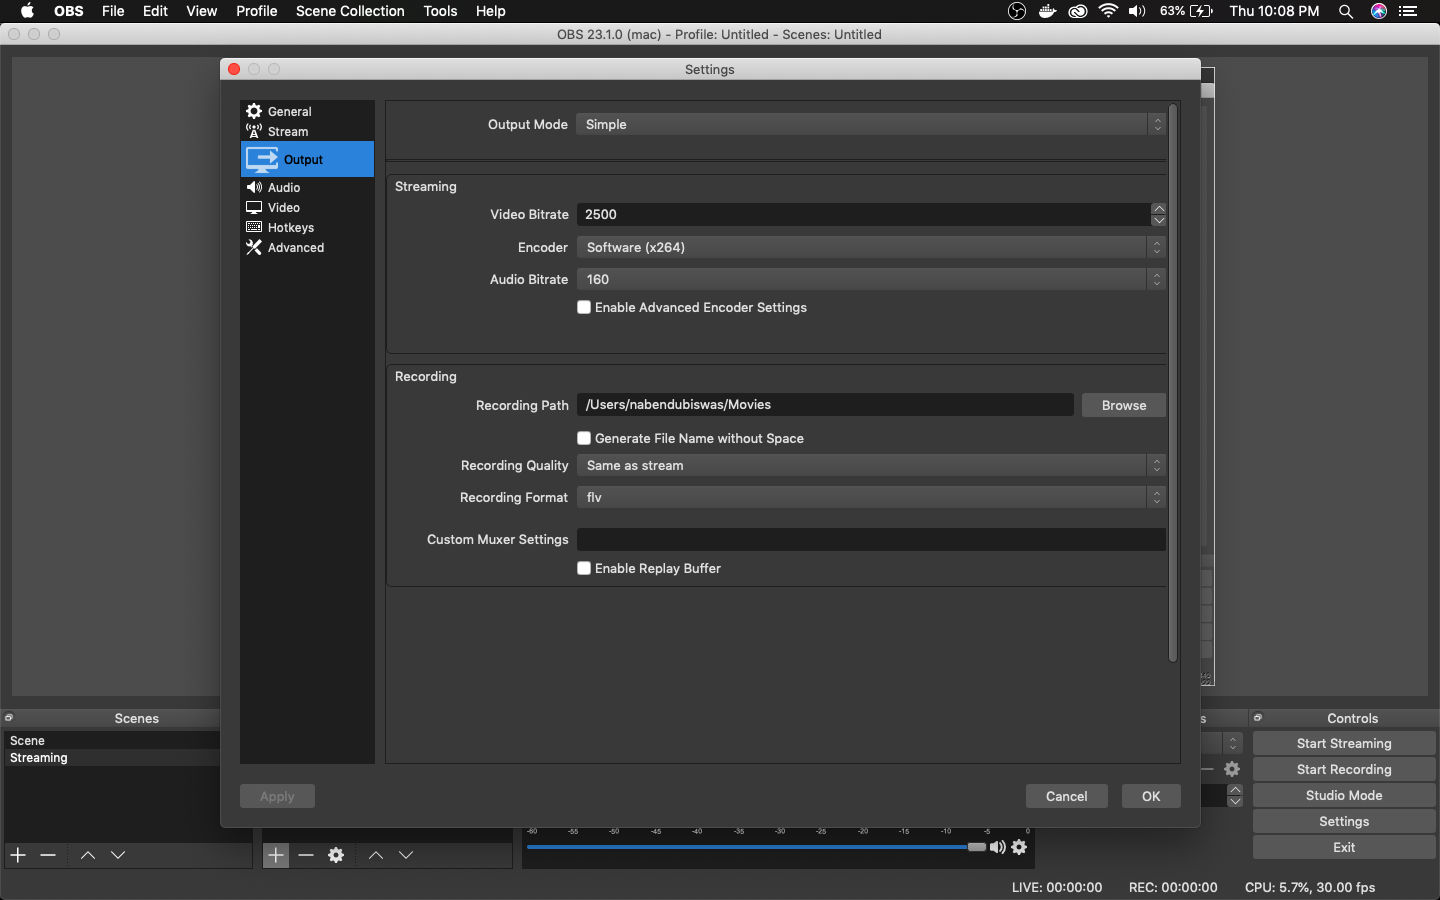This screenshot has width=1440, height=900.
Task: Add a new source with plus icon
Action: (276, 855)
